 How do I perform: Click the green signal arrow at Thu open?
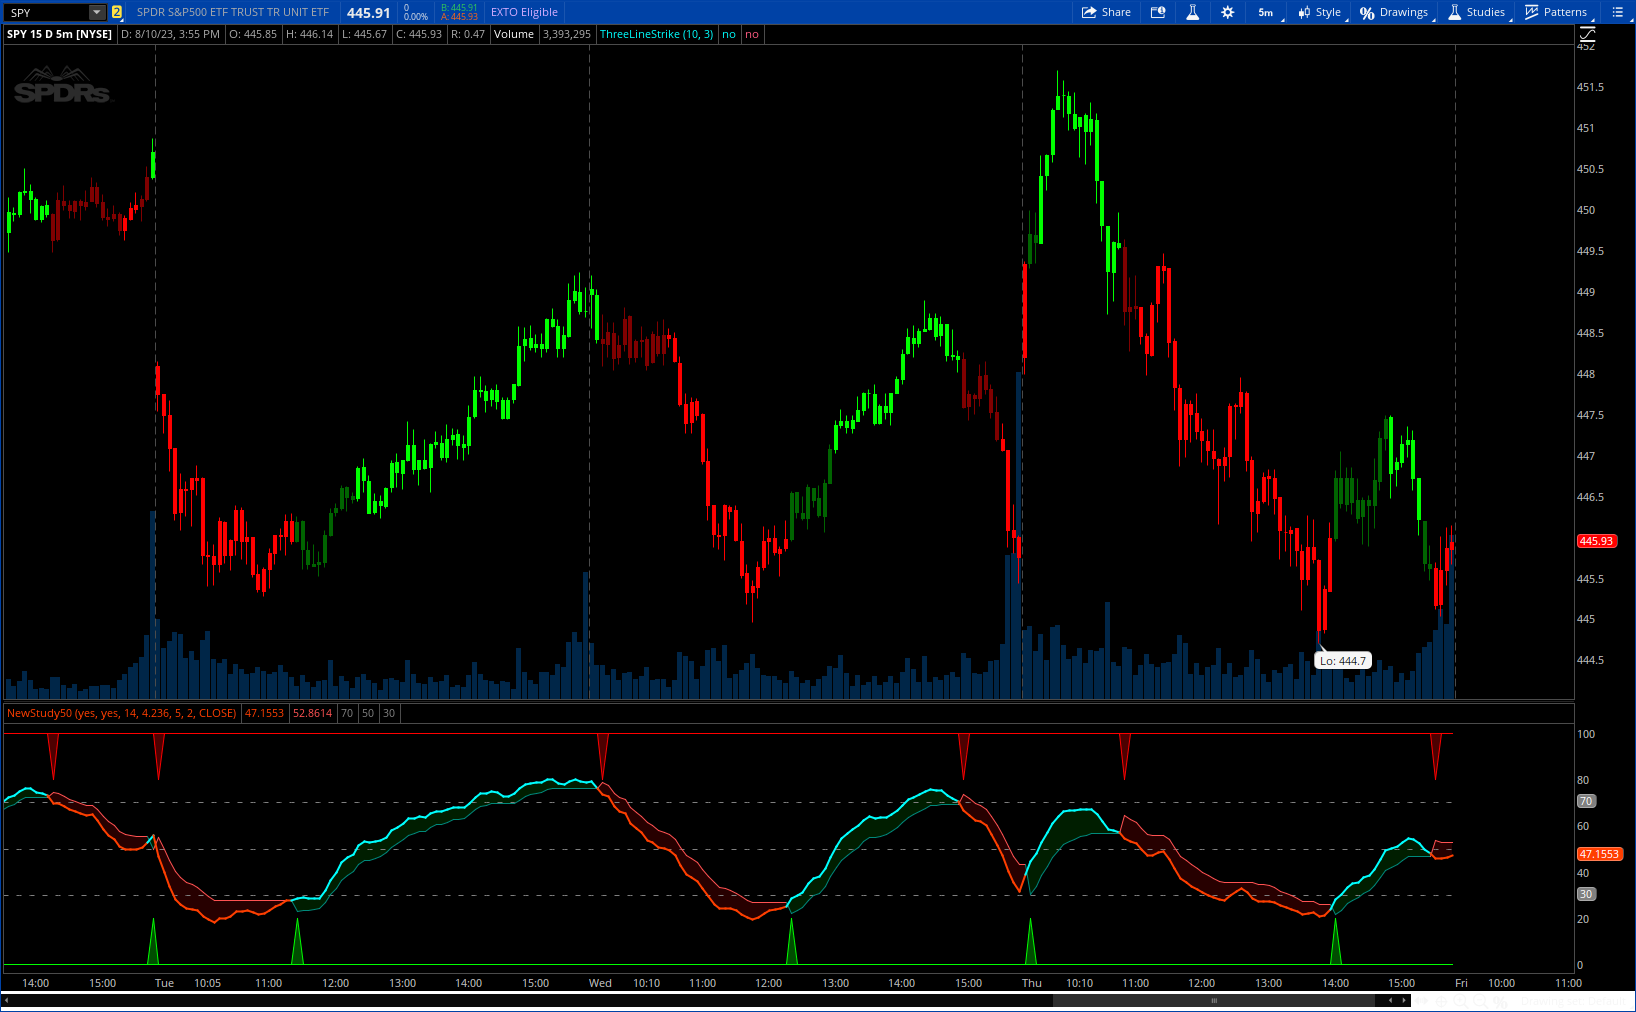tap(1031, 942)
